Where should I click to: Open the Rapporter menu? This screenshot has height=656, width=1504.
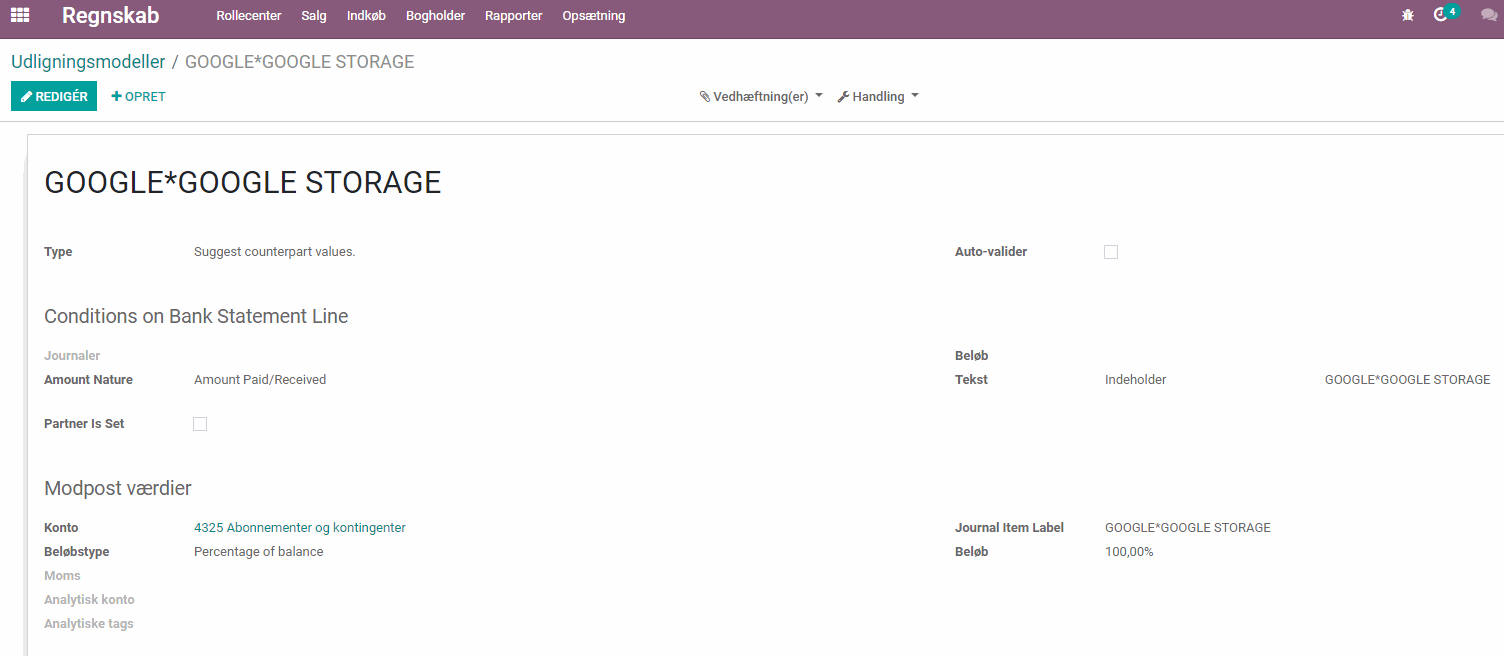coord(514,16)
